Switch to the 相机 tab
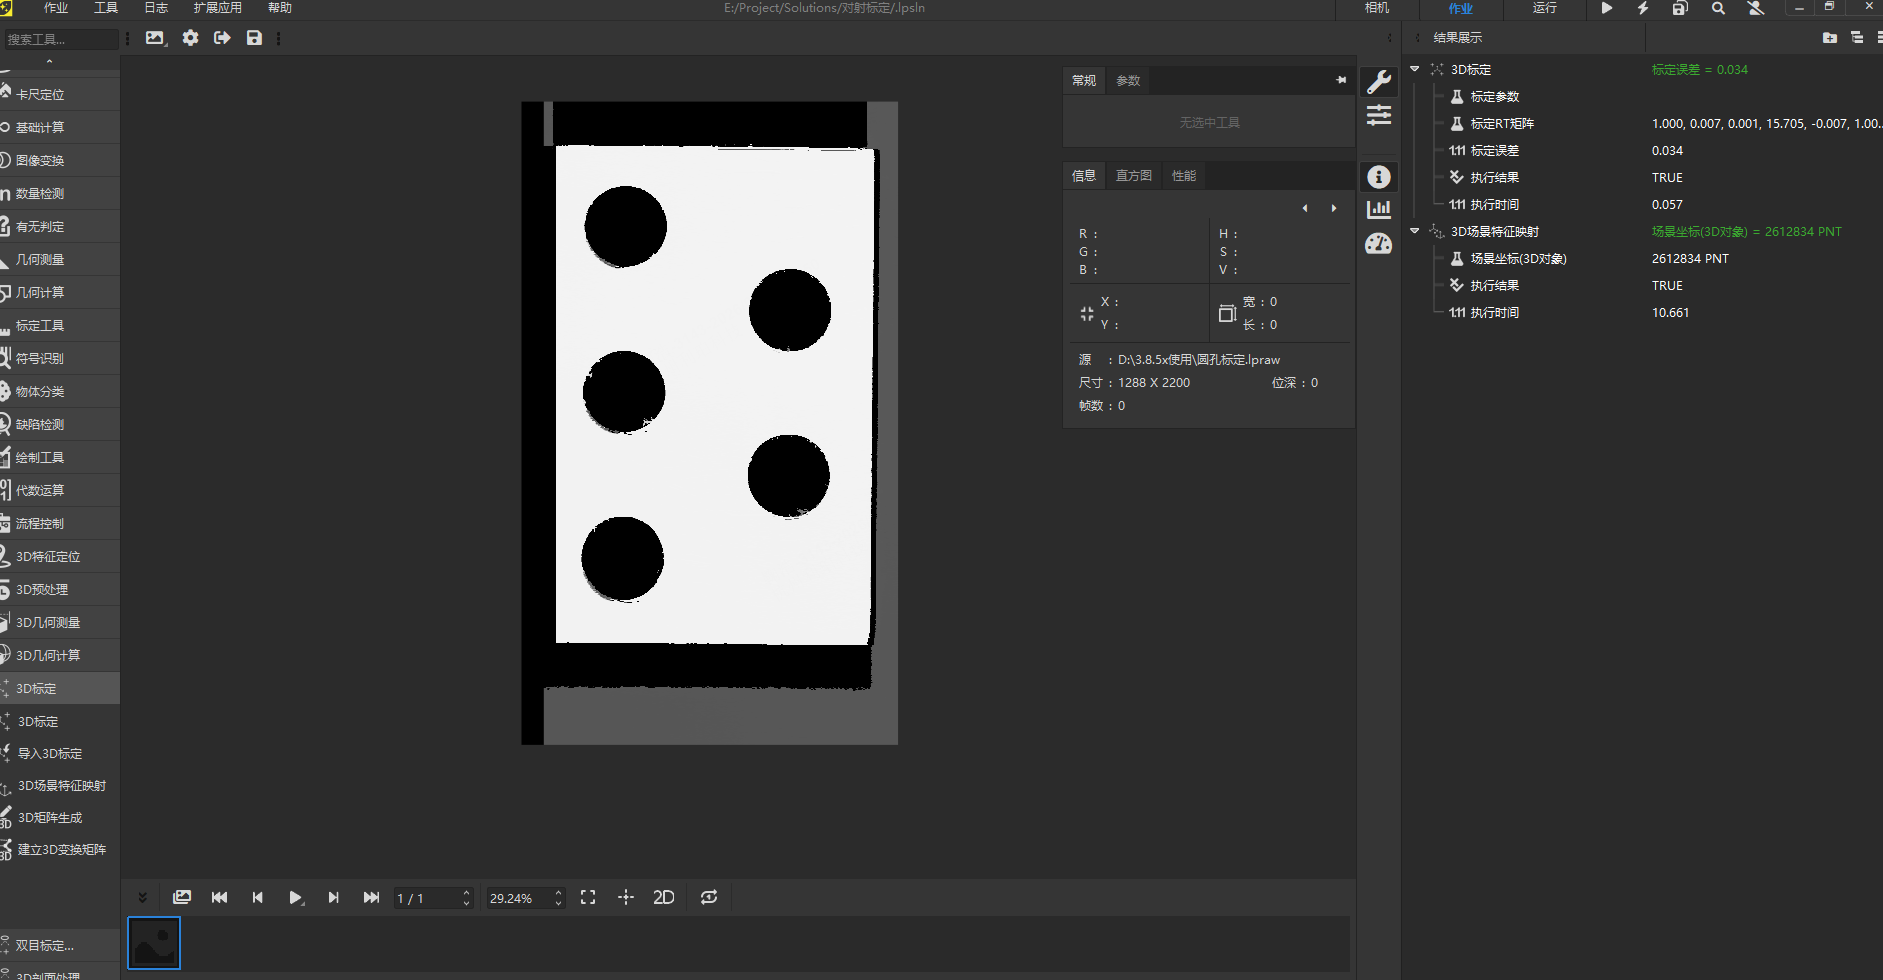1883x980 pixels. coord(1377,8)
